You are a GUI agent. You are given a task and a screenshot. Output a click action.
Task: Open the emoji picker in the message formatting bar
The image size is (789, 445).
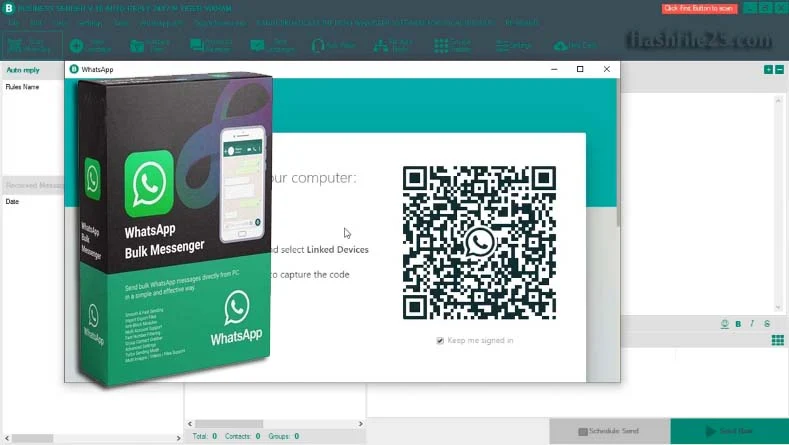tap(725, 324)
